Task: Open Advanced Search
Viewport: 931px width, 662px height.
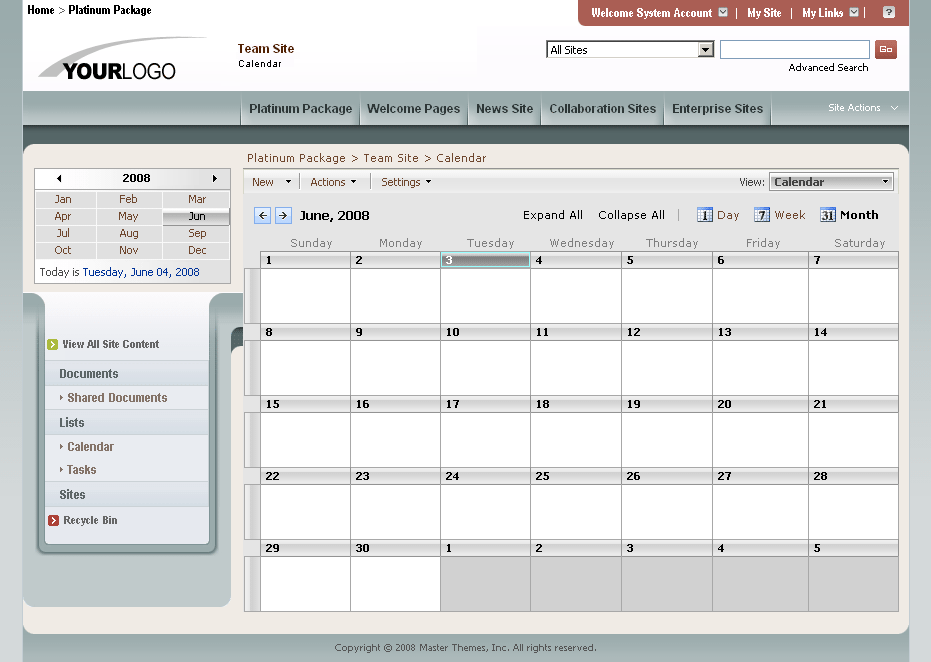Action: click(x=828, y=67)
